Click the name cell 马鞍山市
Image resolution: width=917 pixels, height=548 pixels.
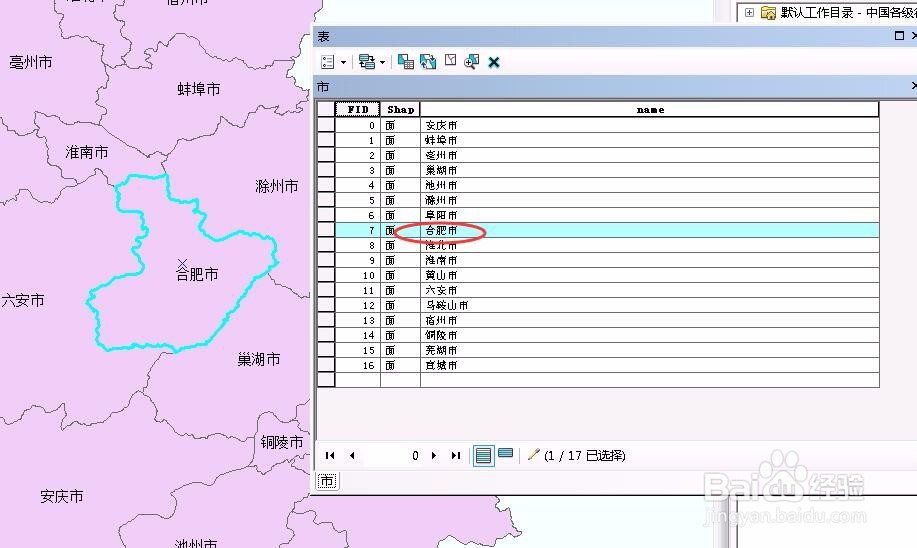tap(650, 305)
